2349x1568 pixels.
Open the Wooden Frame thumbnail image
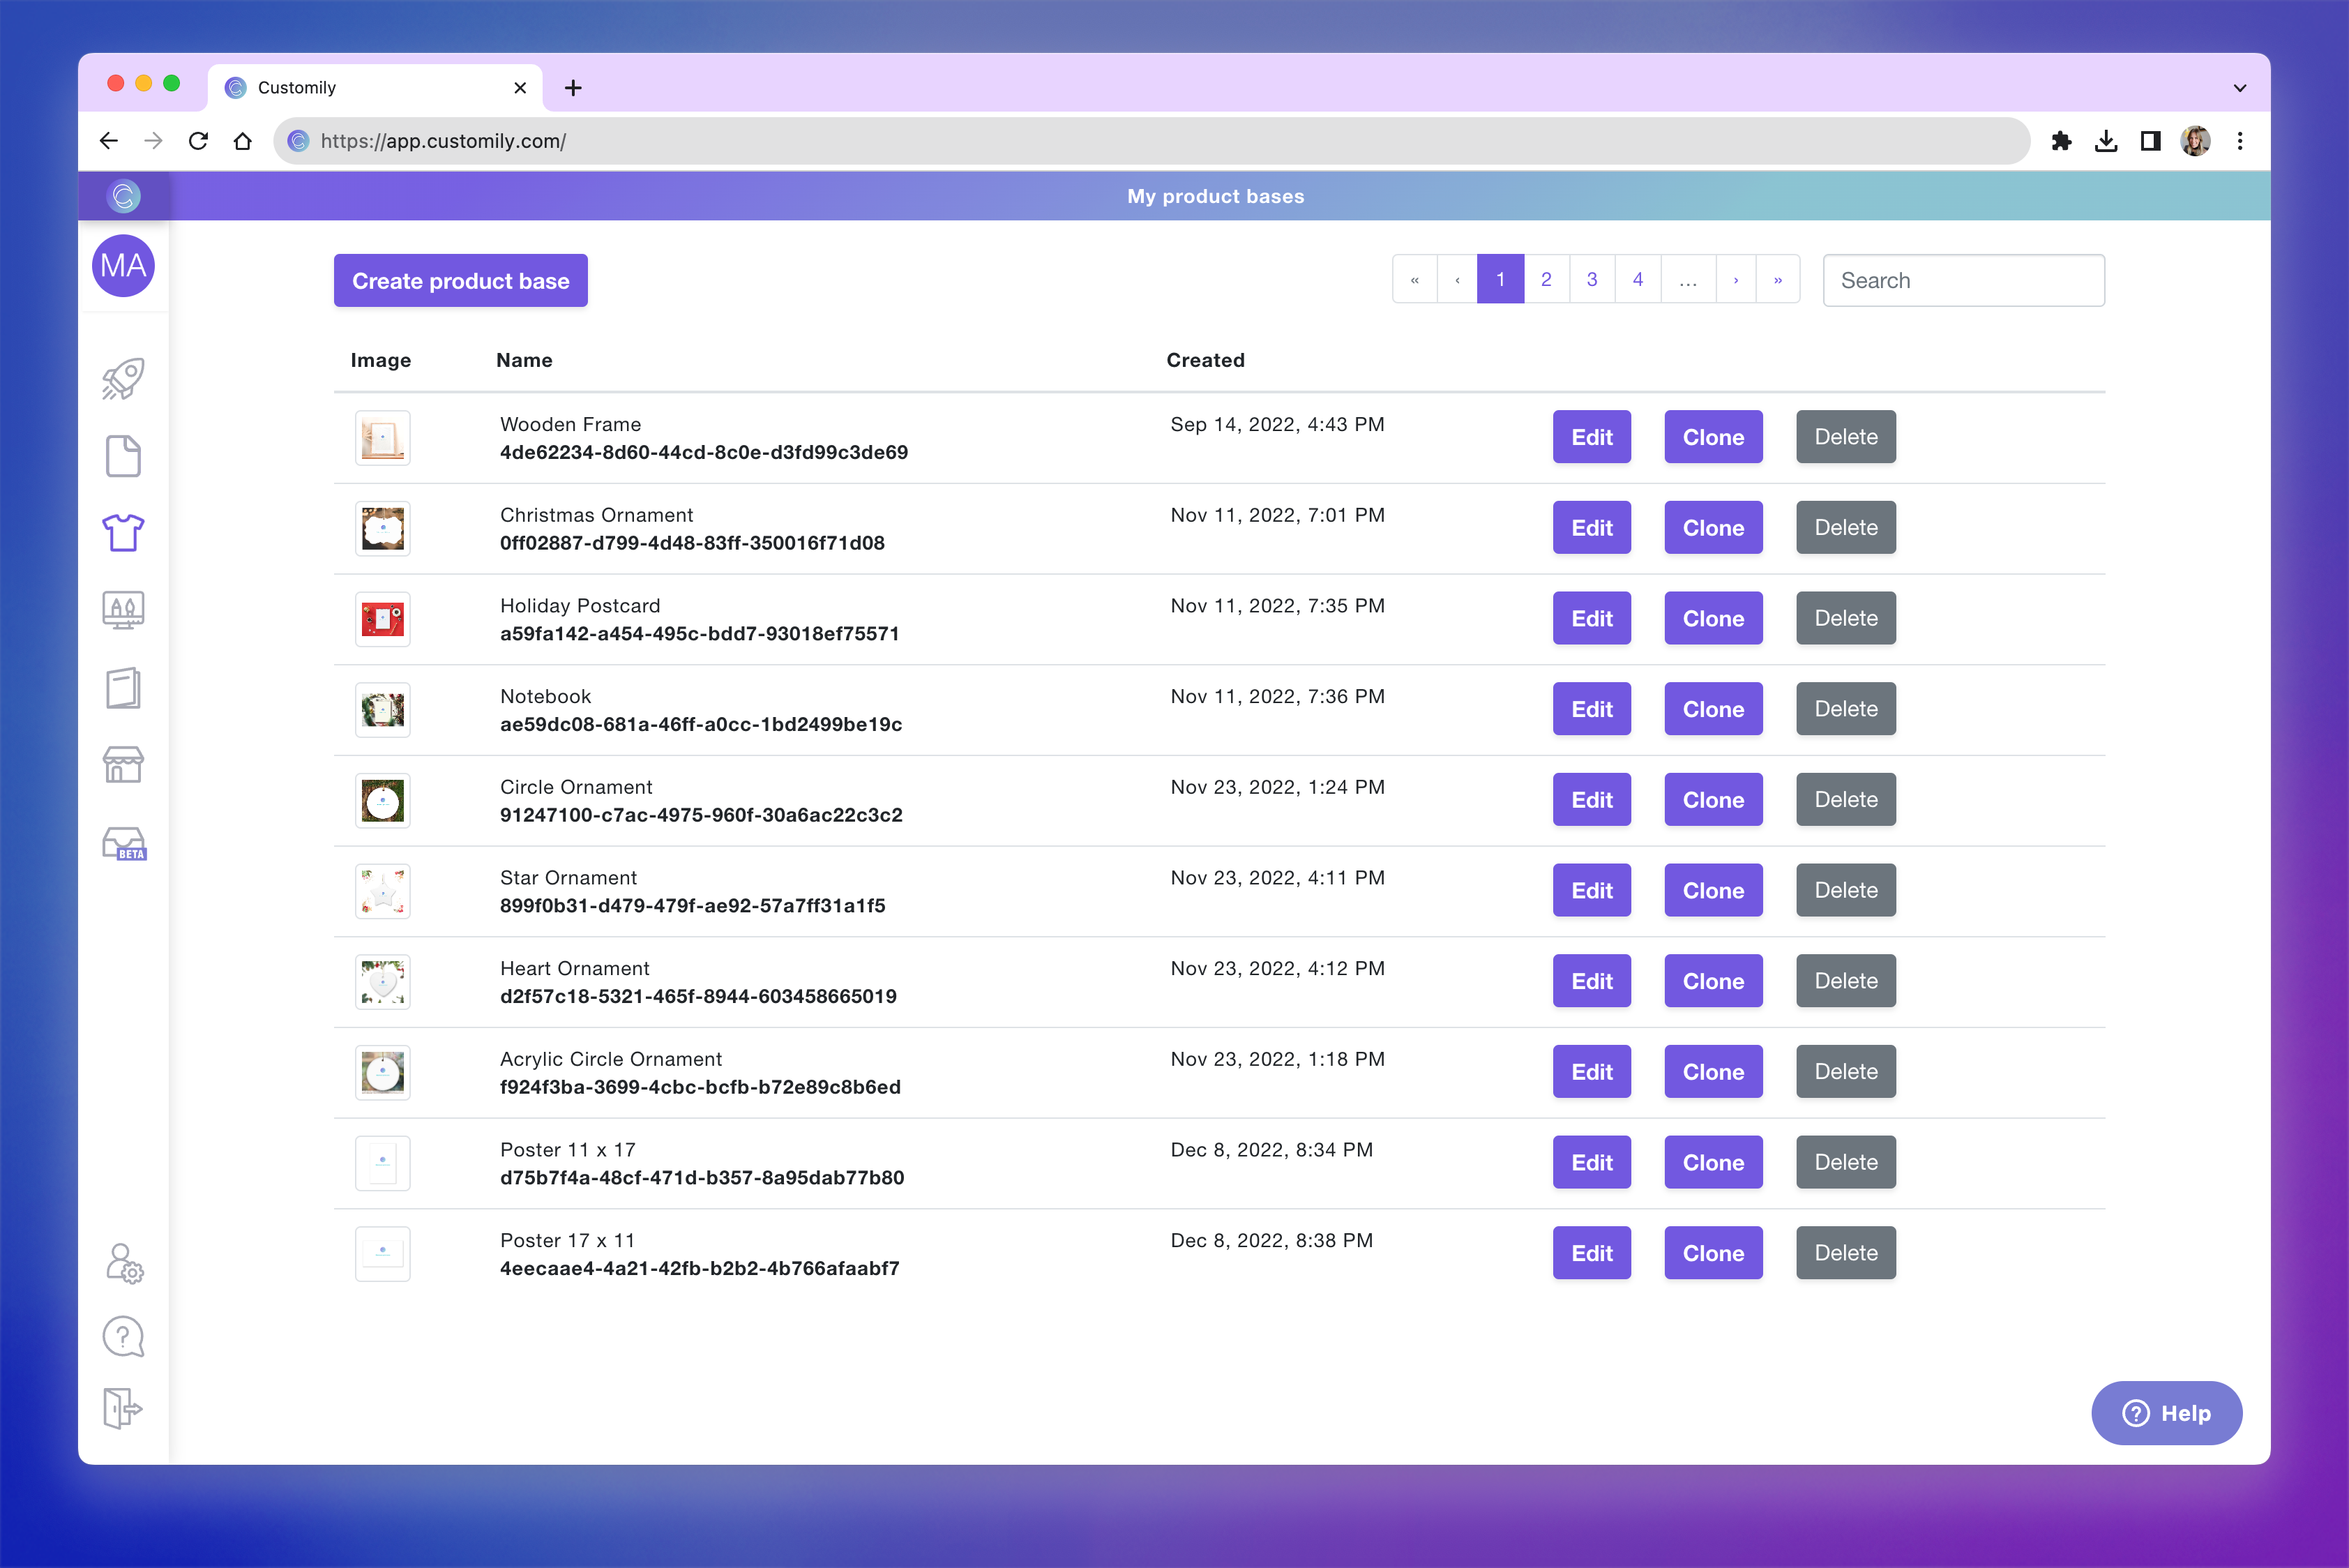tap(382, 438)
